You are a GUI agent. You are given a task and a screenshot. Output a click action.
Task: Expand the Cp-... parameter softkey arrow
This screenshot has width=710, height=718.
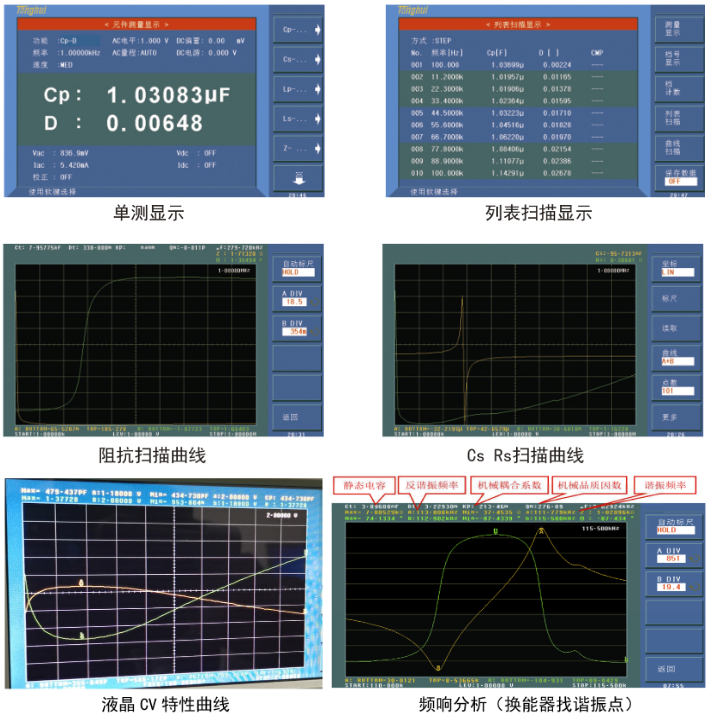tap(317, 30)
